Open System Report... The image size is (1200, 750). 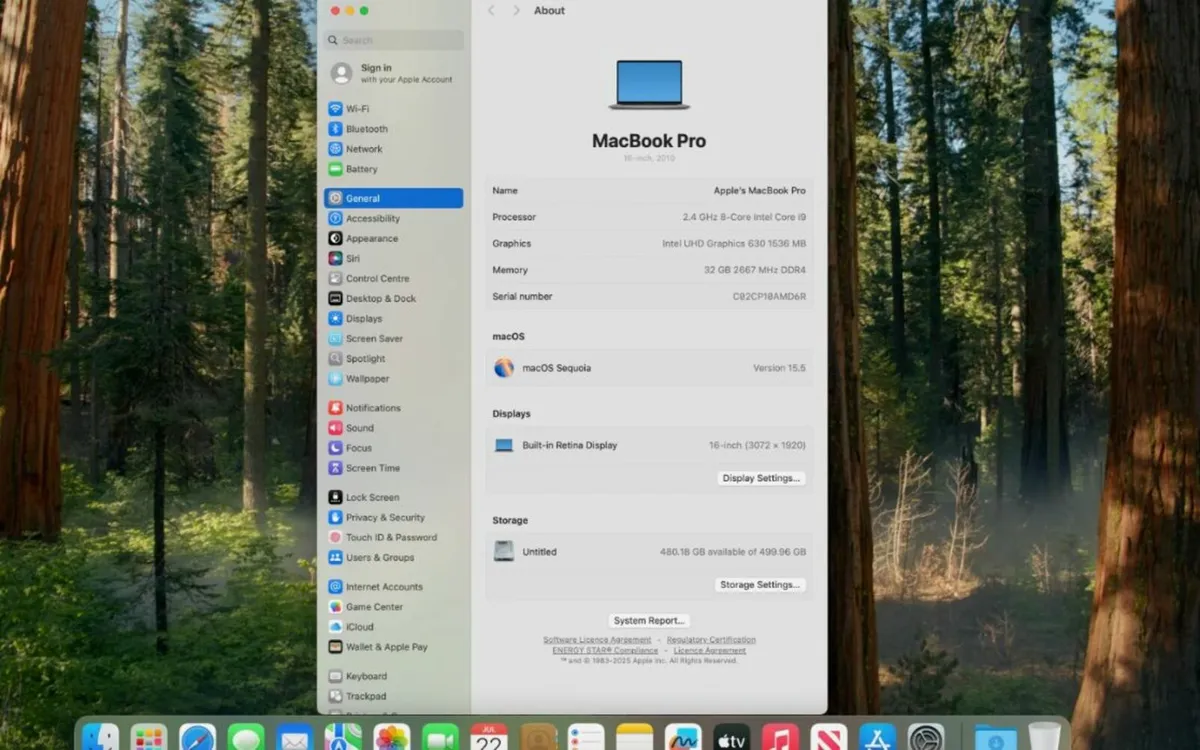(649, 621)
